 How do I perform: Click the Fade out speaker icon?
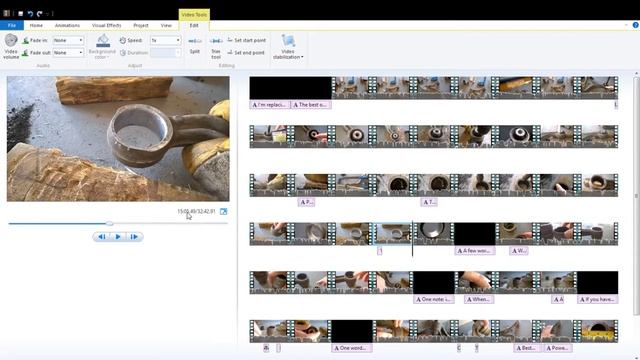(x=26, y=53)
